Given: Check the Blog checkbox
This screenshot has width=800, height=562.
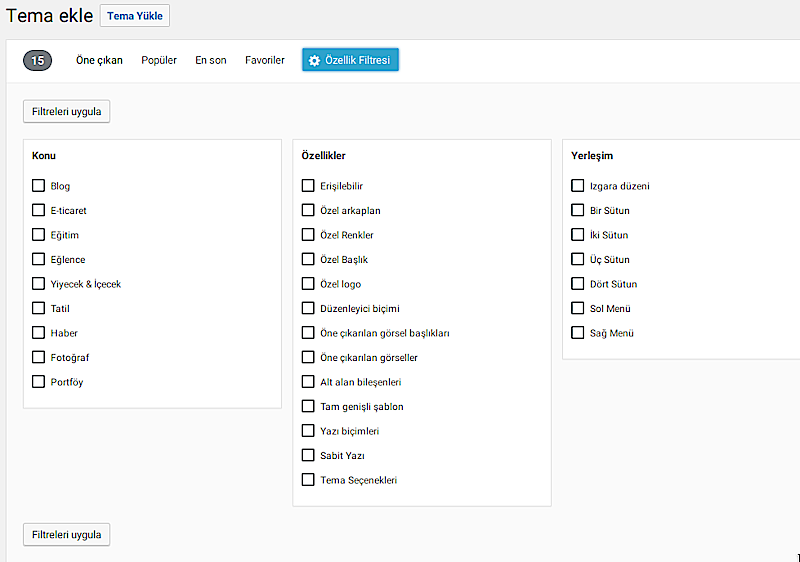Looking at the screenshot, I should pyautogui.click(x=38, y=185).
